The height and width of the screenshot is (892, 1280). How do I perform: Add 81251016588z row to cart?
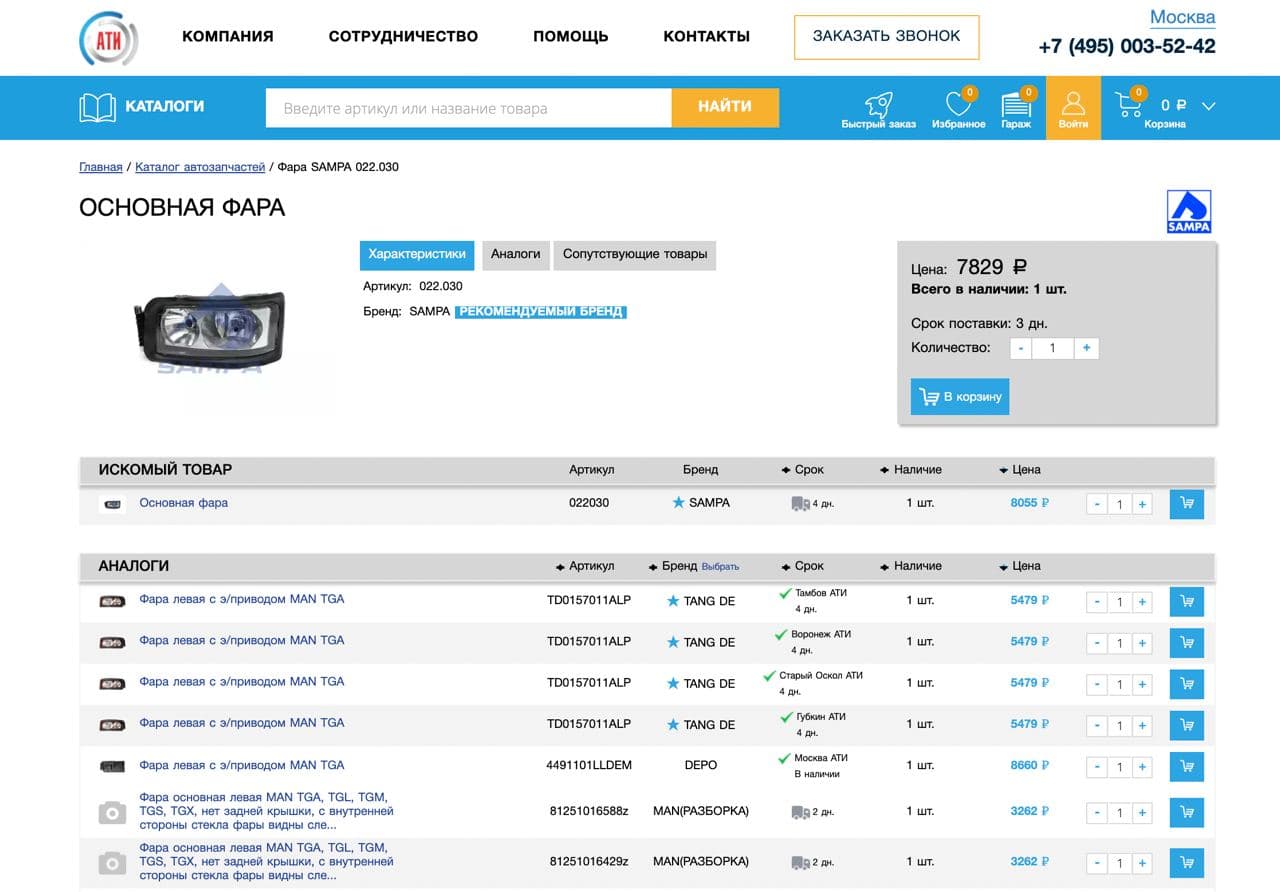(1187, 812)
